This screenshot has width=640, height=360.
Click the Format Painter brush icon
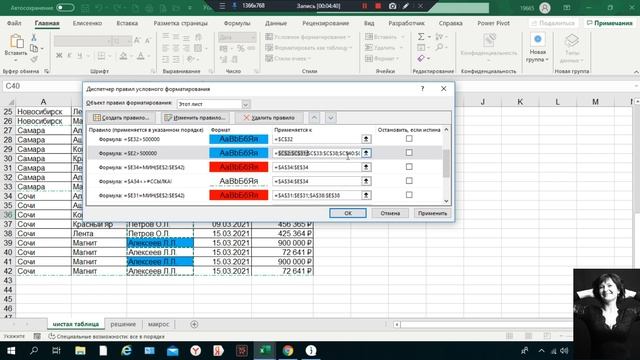(34, 59)
